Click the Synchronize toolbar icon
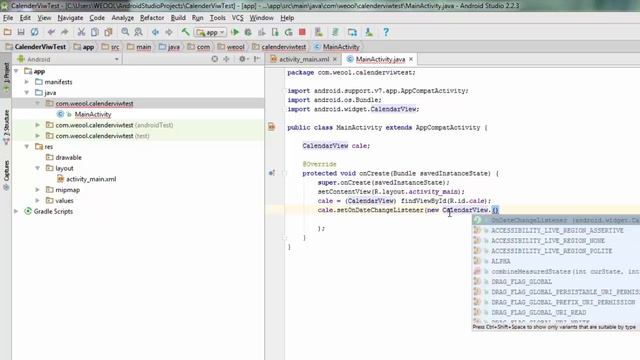The height and width of the screenshot is (360, 640). pos(35,32)
